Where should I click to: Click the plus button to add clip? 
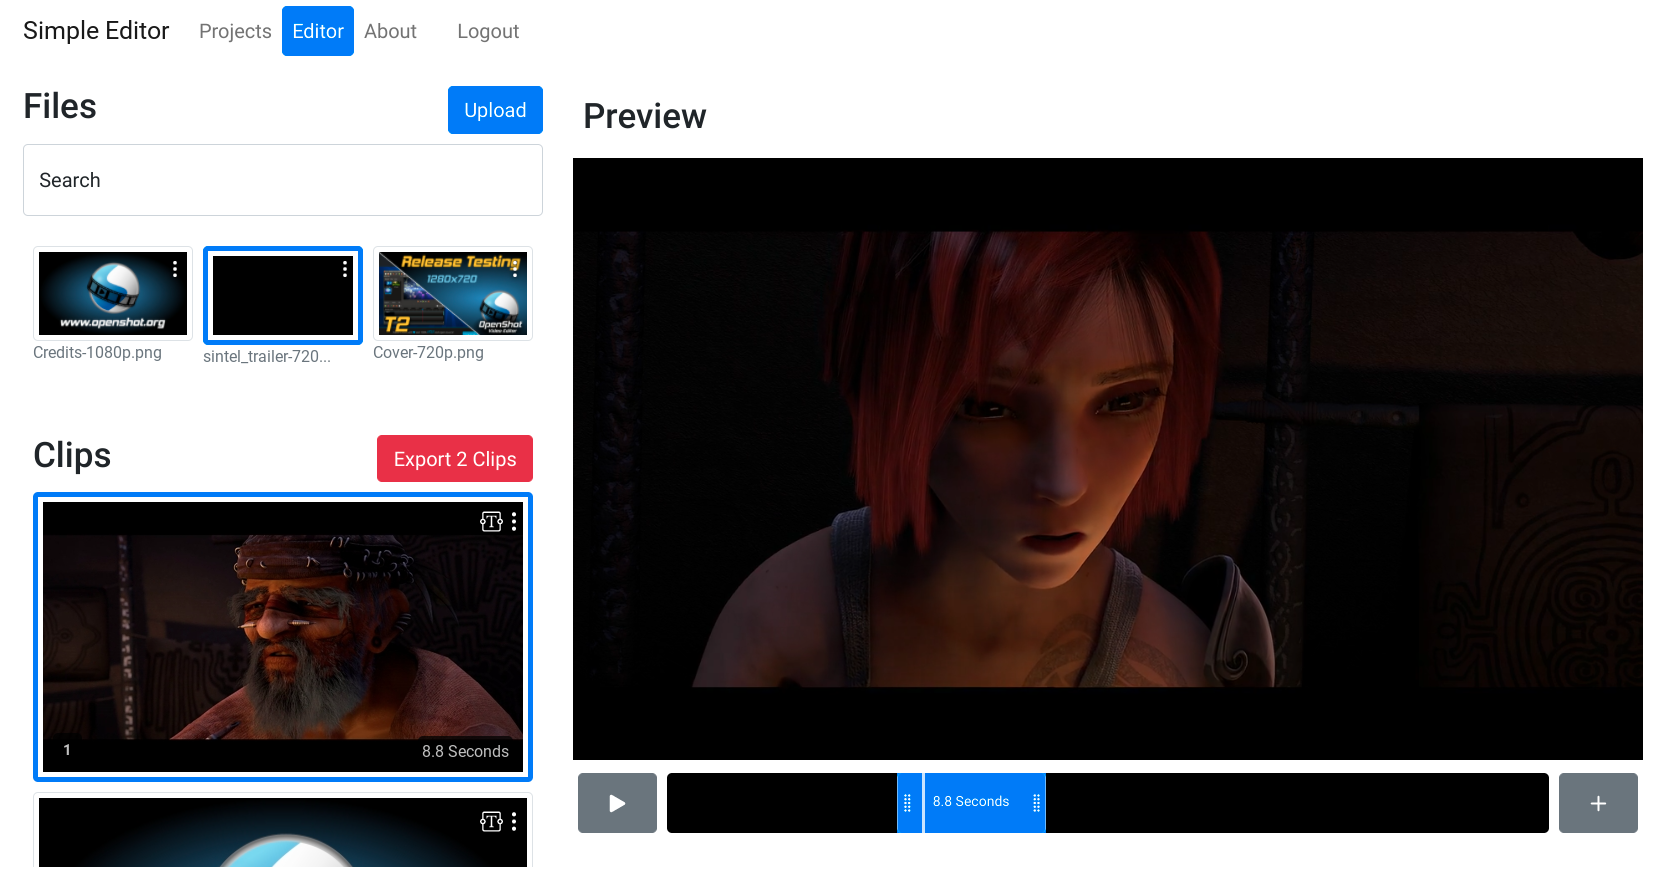click(1597, 803)
